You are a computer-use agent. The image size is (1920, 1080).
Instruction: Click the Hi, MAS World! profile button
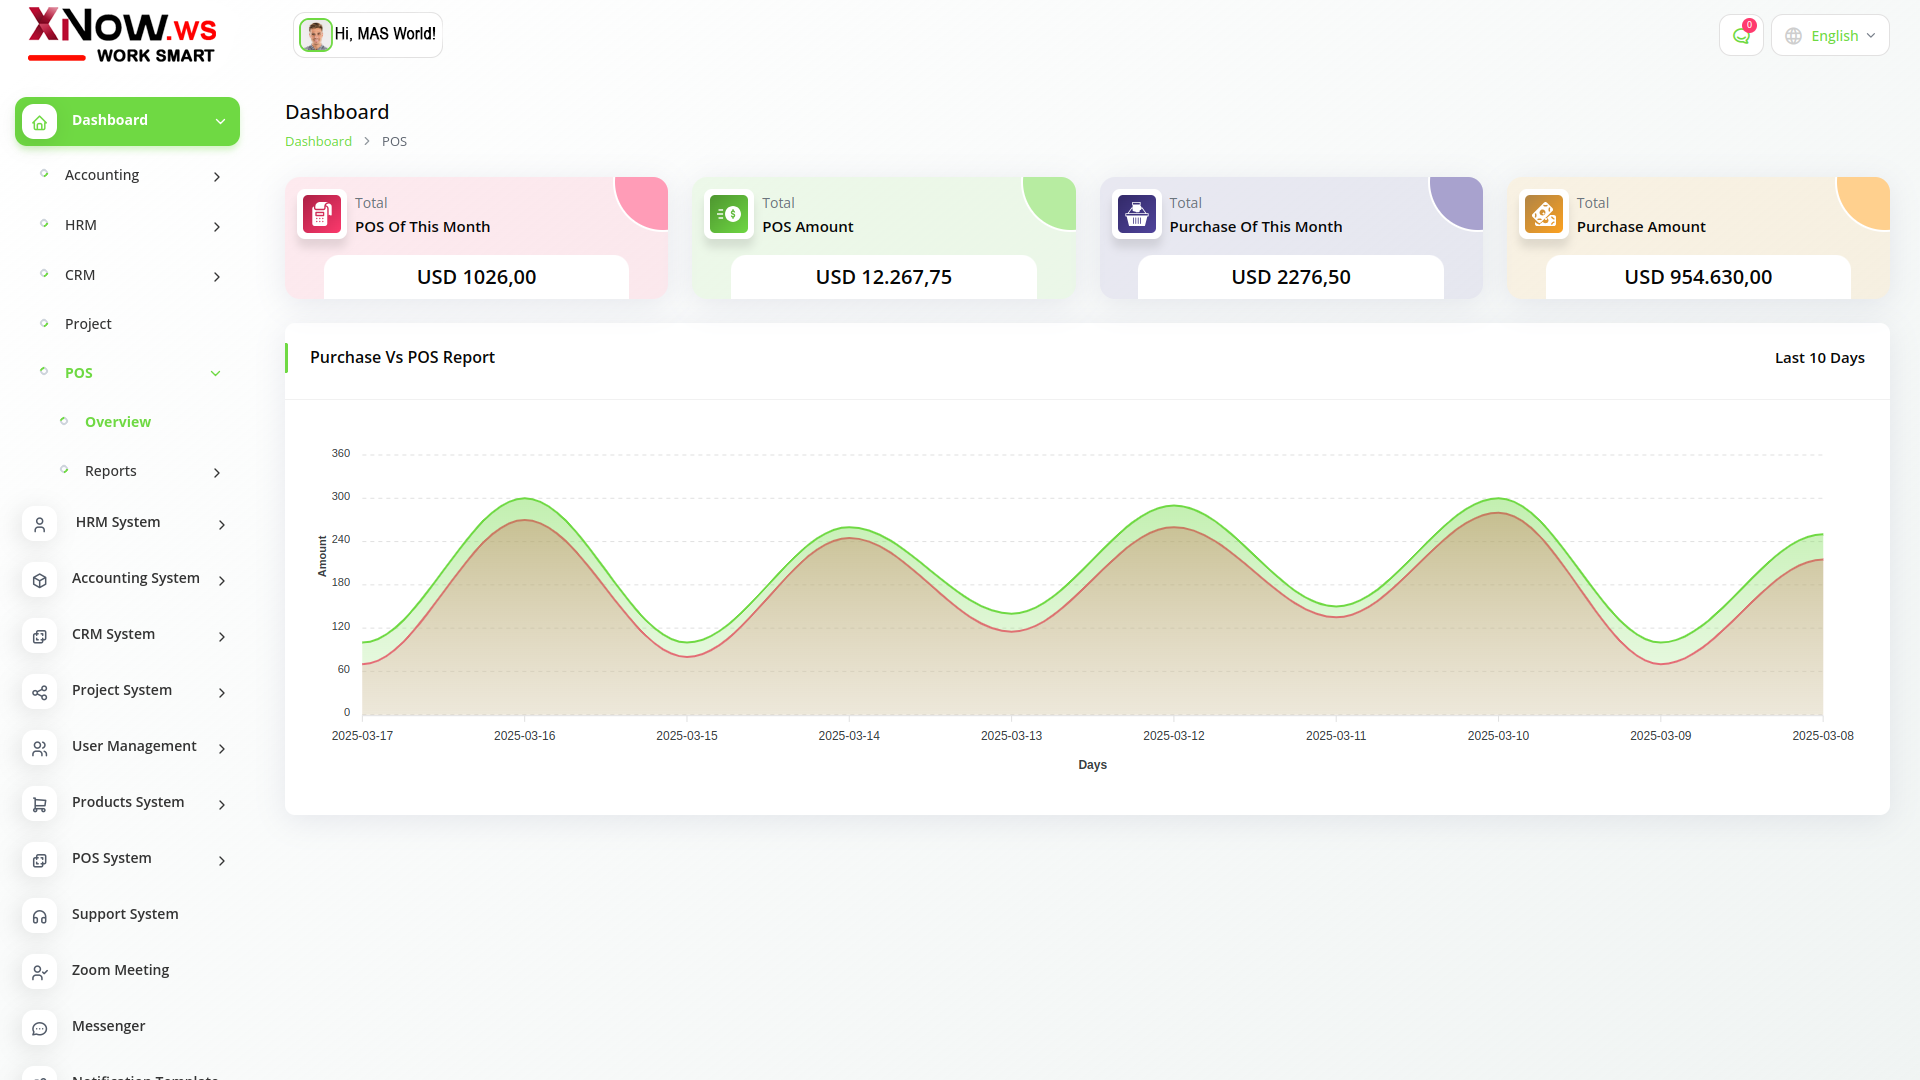coord(368,35)
